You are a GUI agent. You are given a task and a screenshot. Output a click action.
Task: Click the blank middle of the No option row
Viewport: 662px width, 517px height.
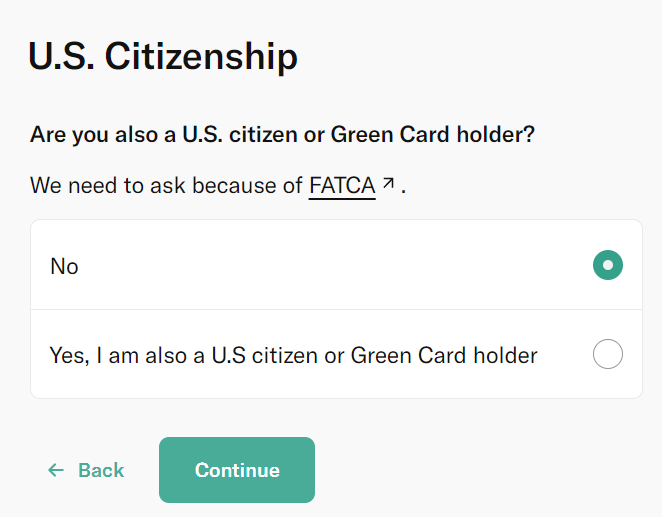click(330, 266)
